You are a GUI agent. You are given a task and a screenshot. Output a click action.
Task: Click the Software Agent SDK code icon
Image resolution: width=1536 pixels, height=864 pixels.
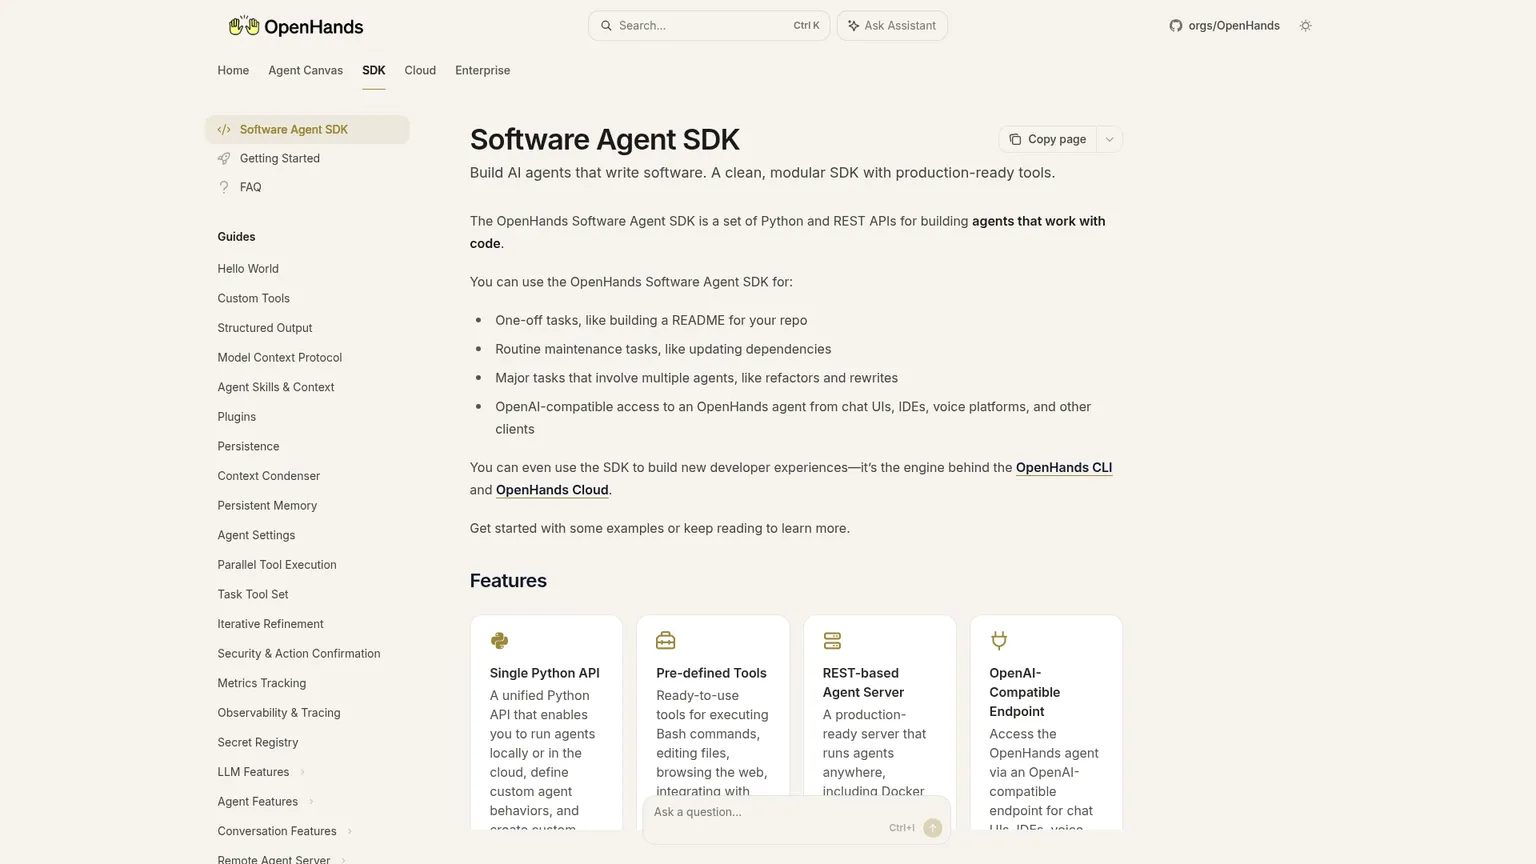(x=224, y=129)
